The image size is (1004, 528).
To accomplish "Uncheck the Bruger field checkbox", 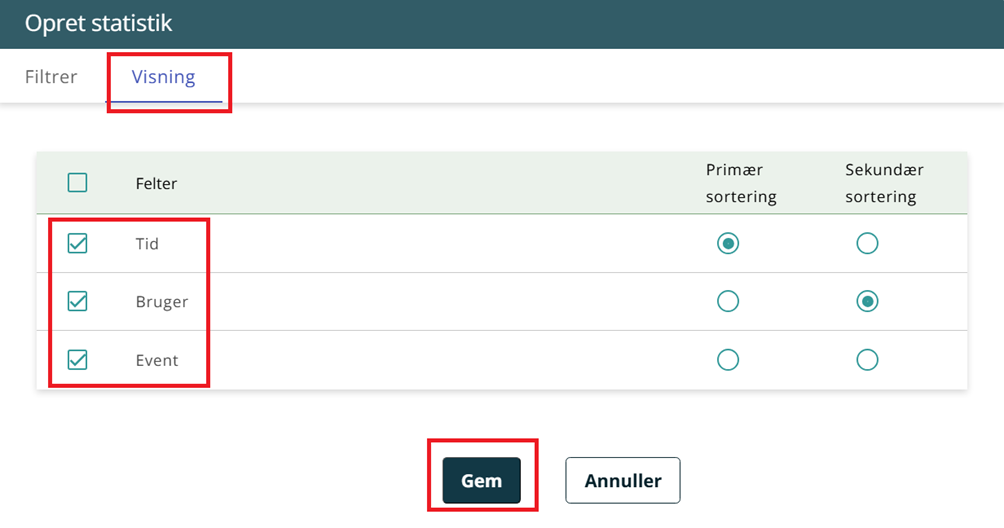I will [77, 301].
